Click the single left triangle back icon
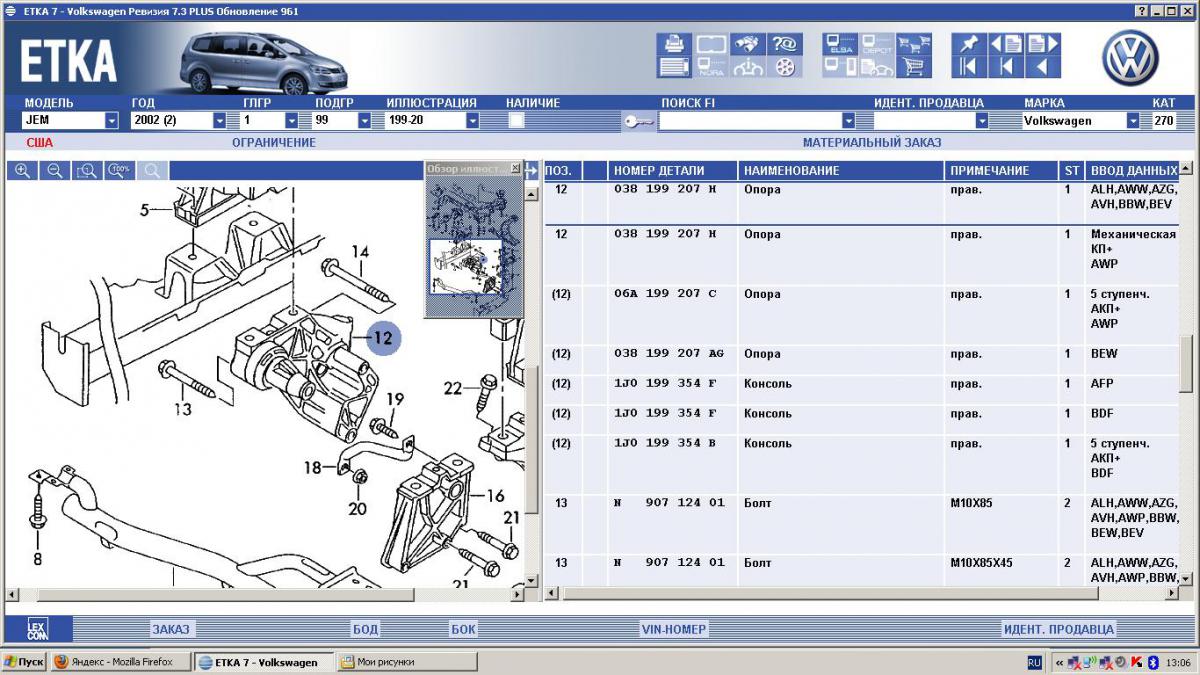1200x675 pixels. [1043, 67]
